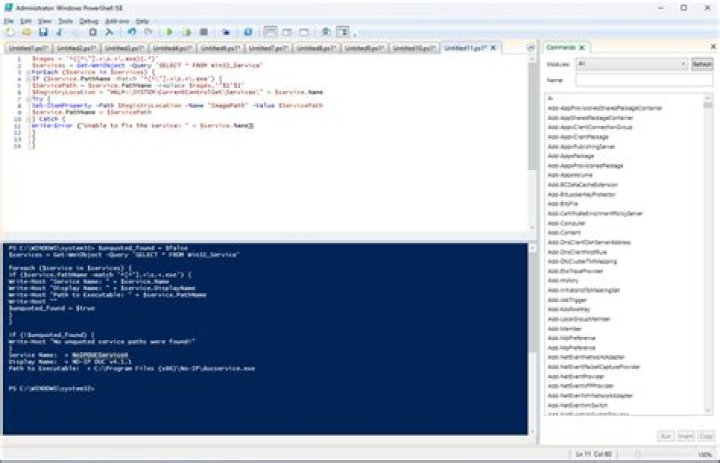
Task: Toggle the command add-on toolbar icon
Action: coord(343,32)
